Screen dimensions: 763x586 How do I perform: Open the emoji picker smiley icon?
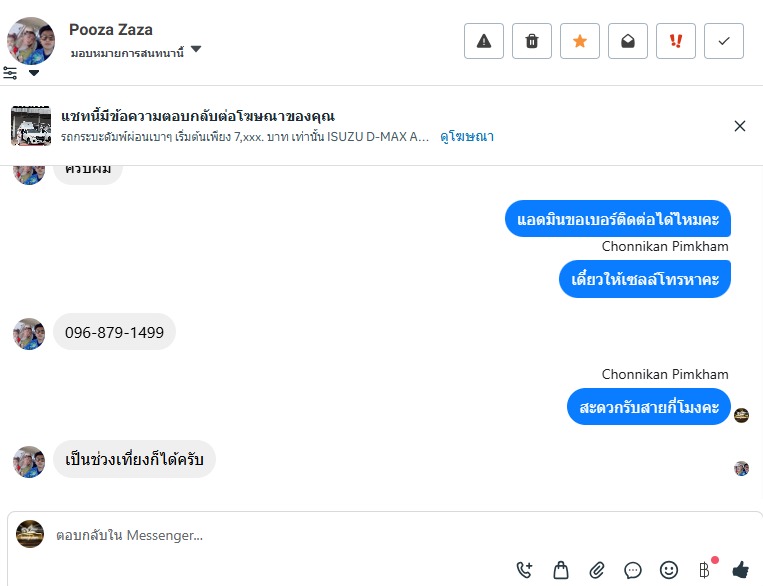(x=669, y=570)
